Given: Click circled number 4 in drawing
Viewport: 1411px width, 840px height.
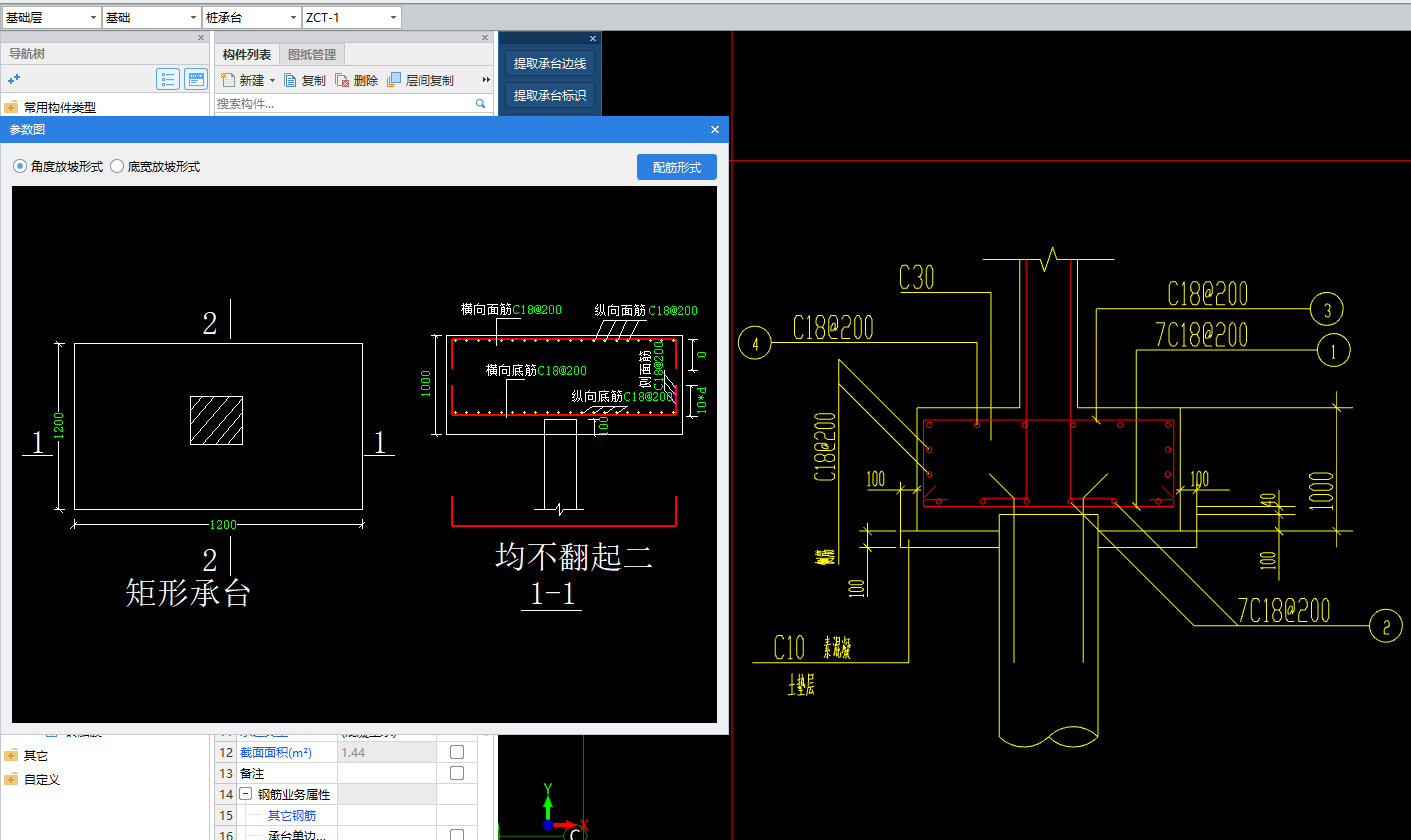Looking at the screenshot, I should [x=755, y=344].
